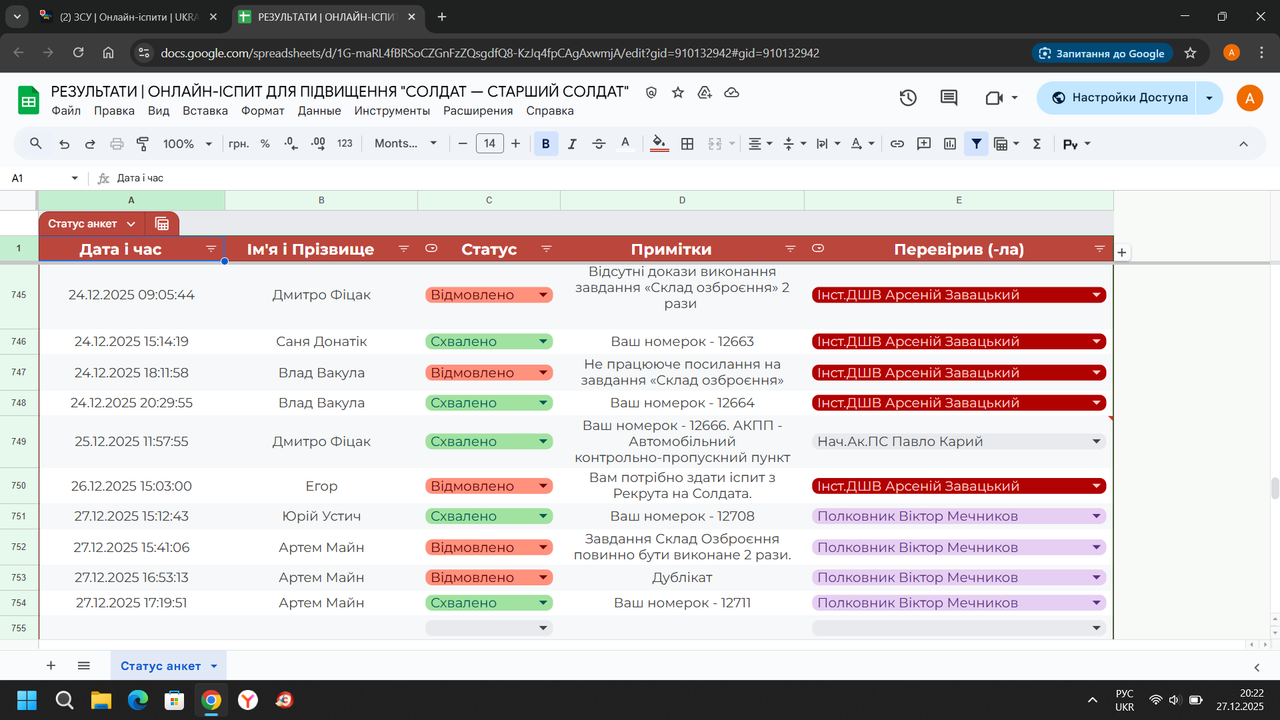Click the paint format roller icon
Image resolution: width=1280 pixels, height=720 pixels.
pos(142,144)
